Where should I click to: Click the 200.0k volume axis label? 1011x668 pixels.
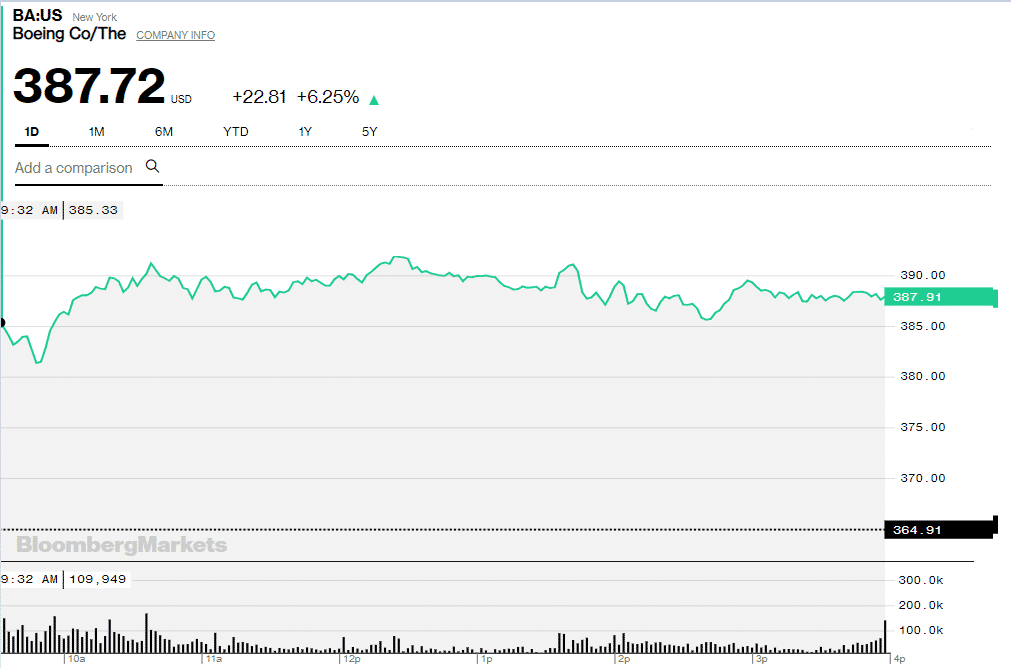(921, 605)
